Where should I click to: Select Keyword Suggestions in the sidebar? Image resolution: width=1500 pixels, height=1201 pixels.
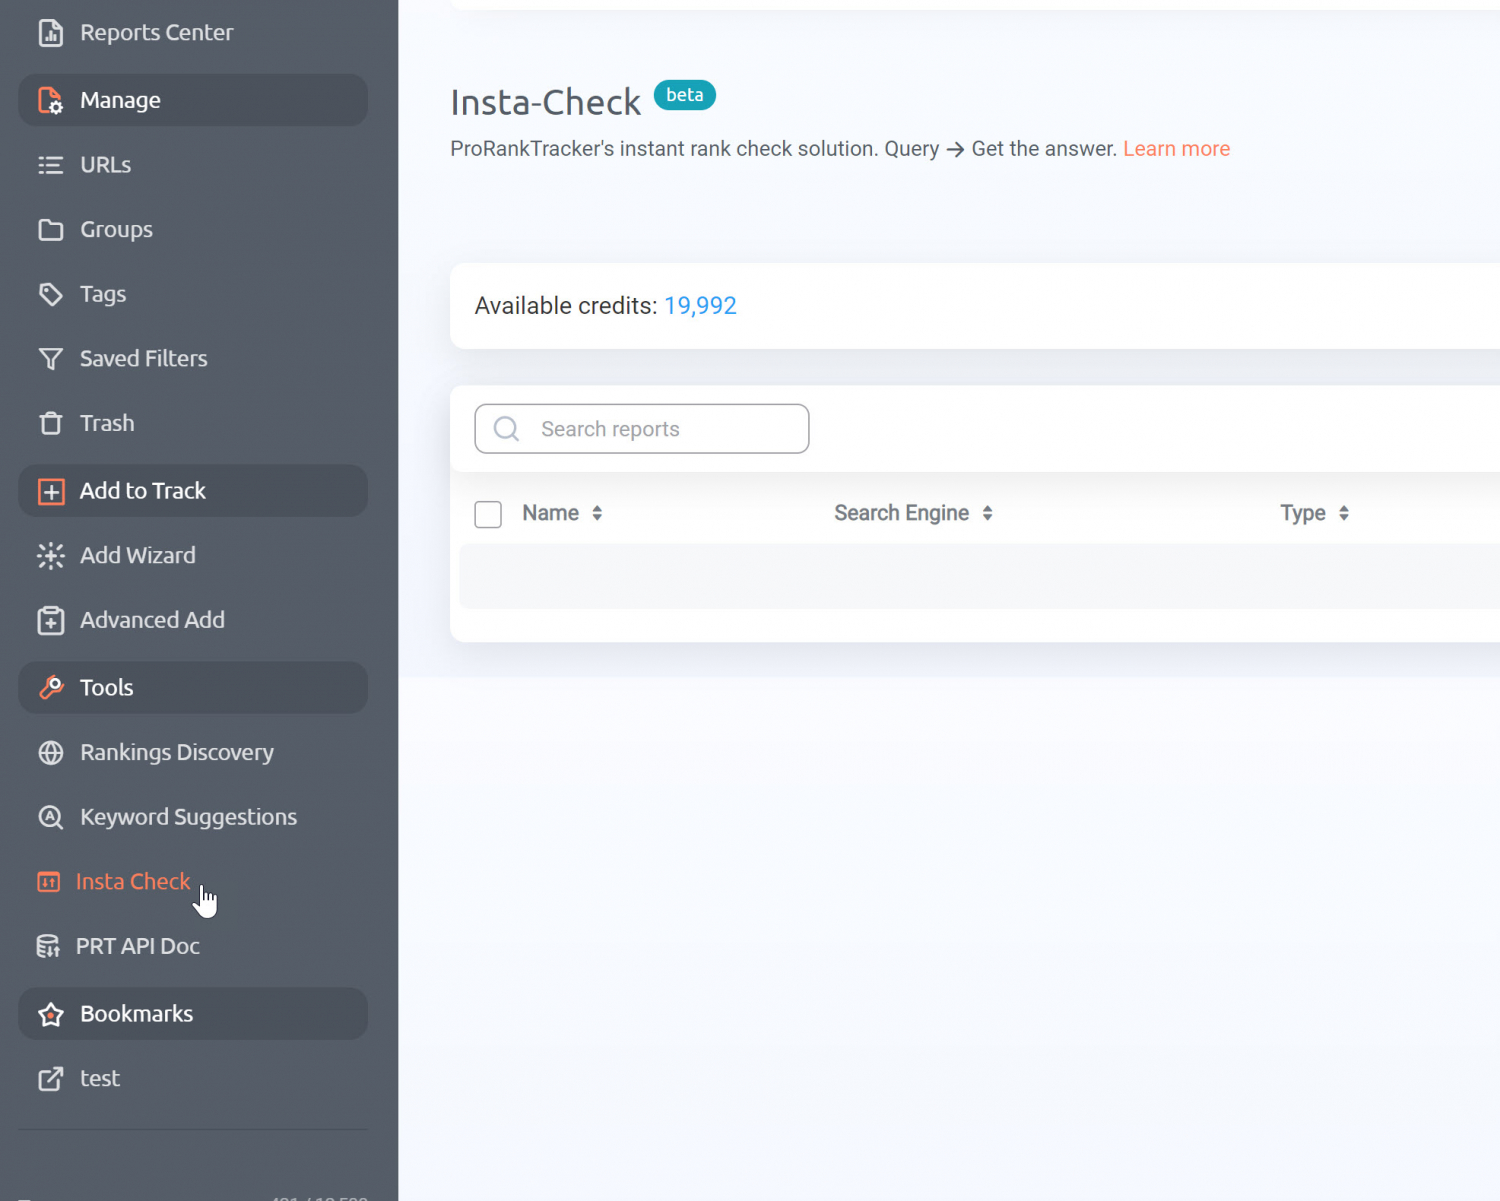tap(189, 817)
